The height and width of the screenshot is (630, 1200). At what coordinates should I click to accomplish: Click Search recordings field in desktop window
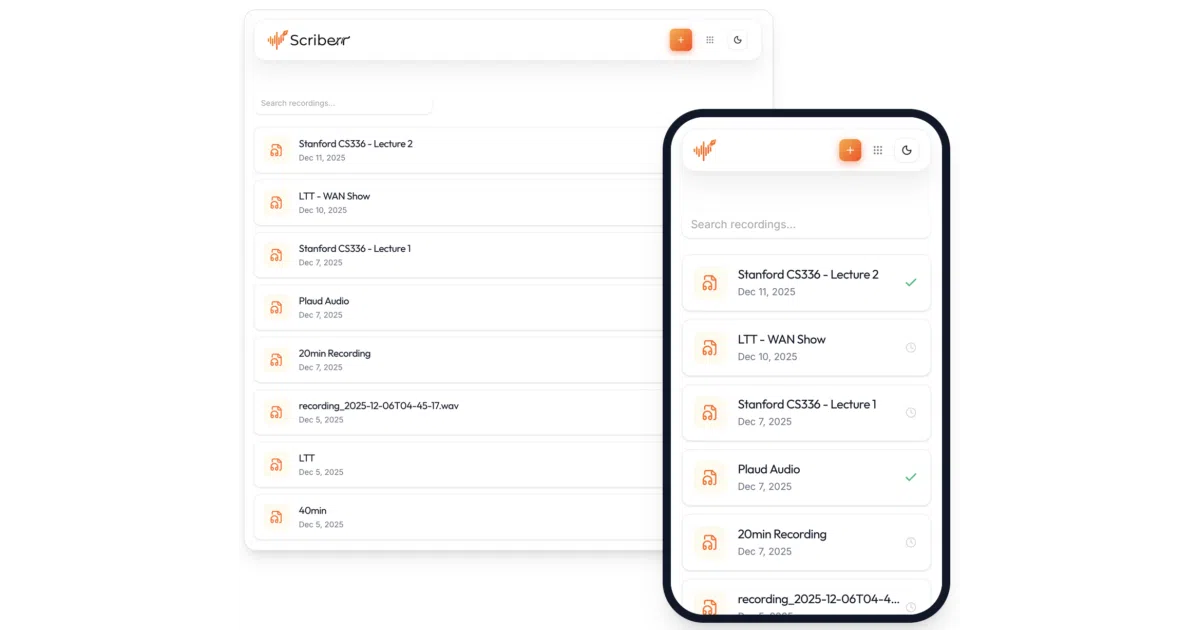[343, 103]
